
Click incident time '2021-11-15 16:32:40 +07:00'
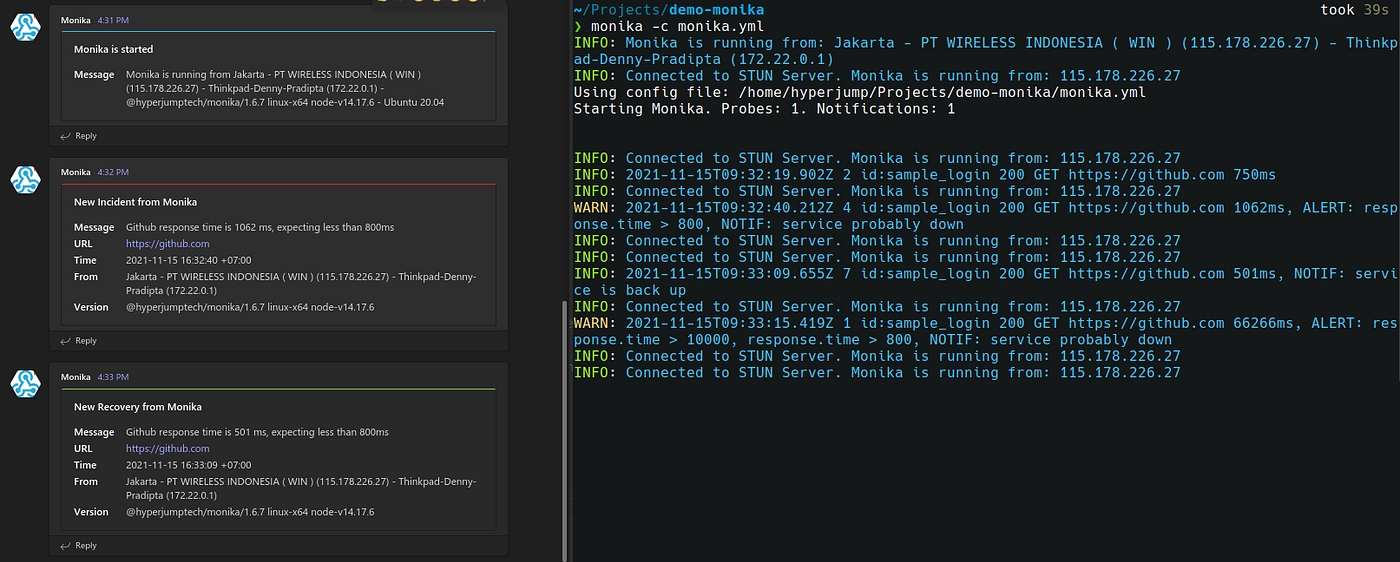click(188, 260)
